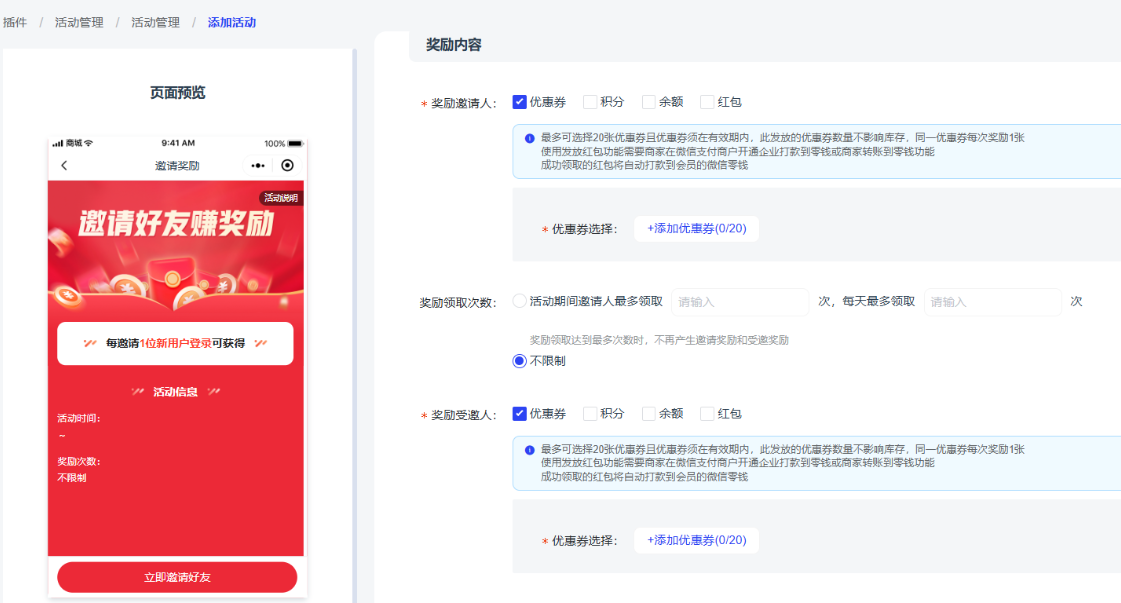Click the signal strength icon in preview status bar

click(x=57, y=143)
